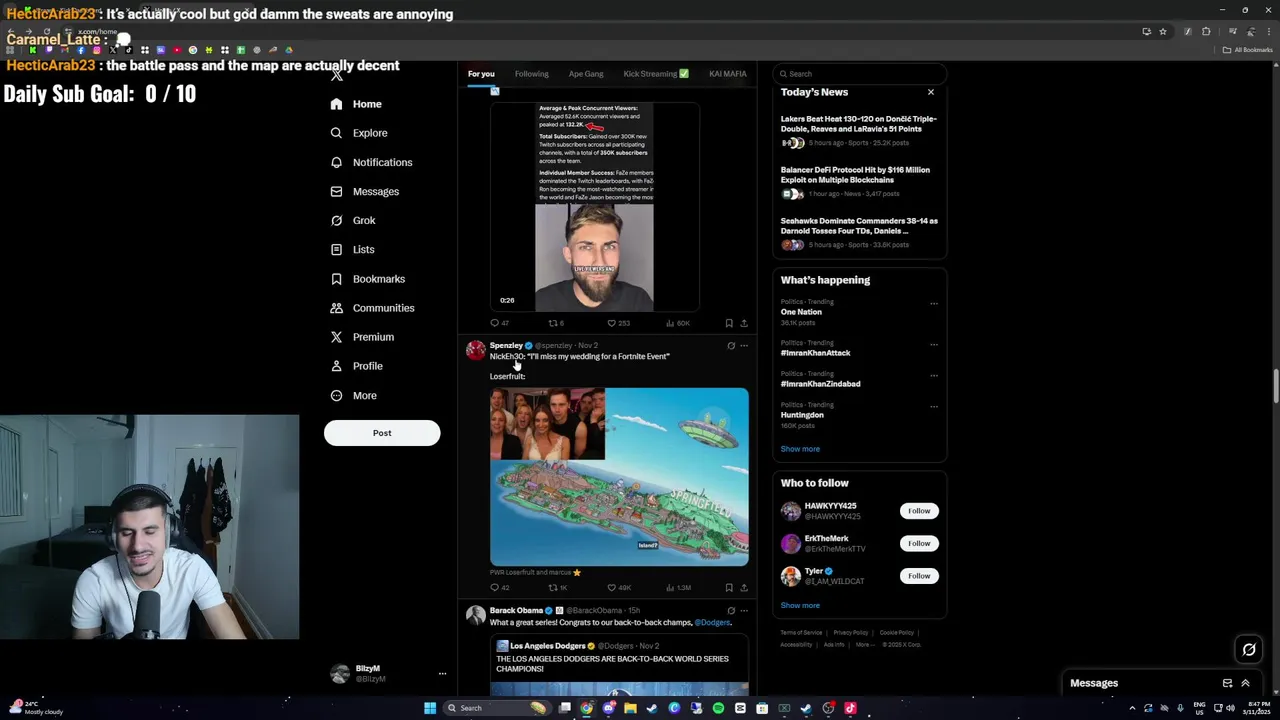Screen dimensions: 1280x720
Task: Open the three-dot menu on Spenzley's post
Action: tap(743, 346)
